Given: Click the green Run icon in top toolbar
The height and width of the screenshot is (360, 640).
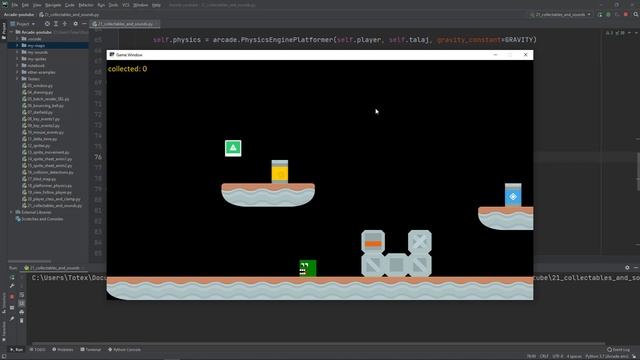Looking at the screenshot, I should (x=600, y=15).
